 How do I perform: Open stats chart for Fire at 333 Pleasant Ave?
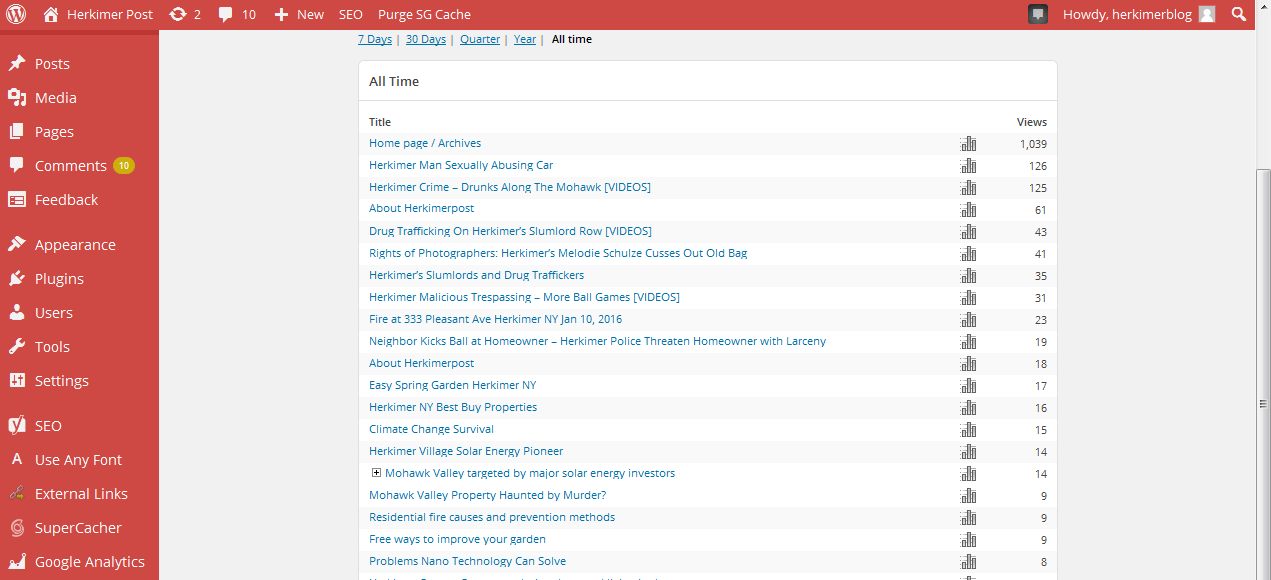pos(968,319)
